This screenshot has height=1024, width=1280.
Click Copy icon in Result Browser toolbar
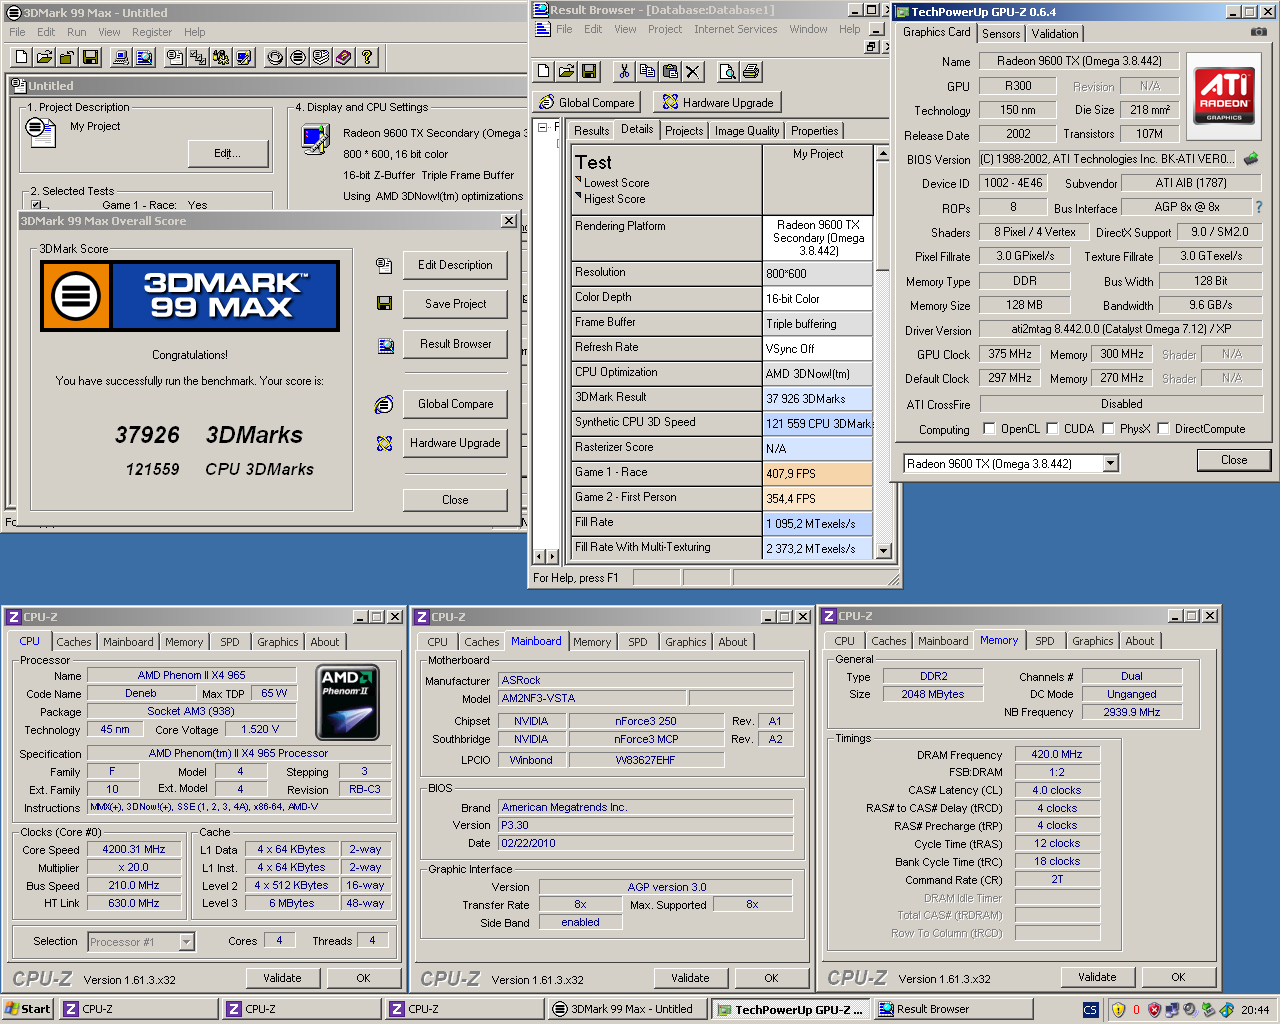[647, 71]
